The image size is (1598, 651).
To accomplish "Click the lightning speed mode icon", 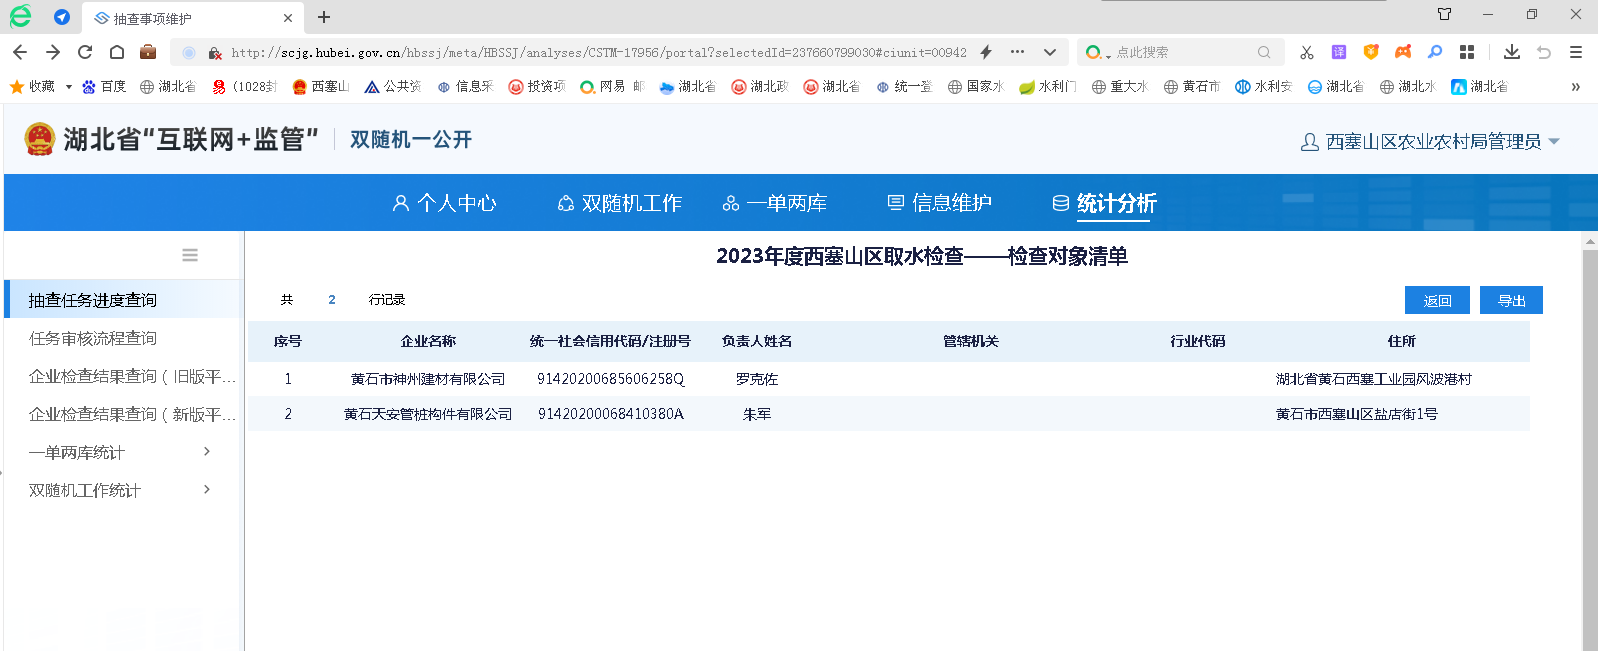I will click(986, 52).
